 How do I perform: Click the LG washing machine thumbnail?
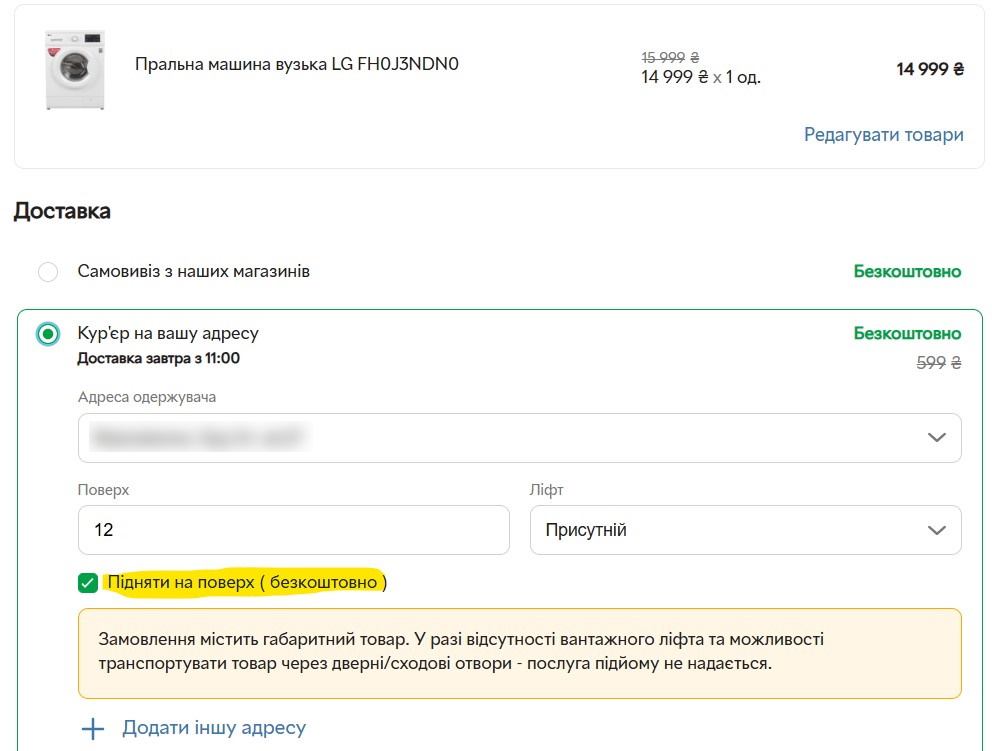tap(75, 70)
